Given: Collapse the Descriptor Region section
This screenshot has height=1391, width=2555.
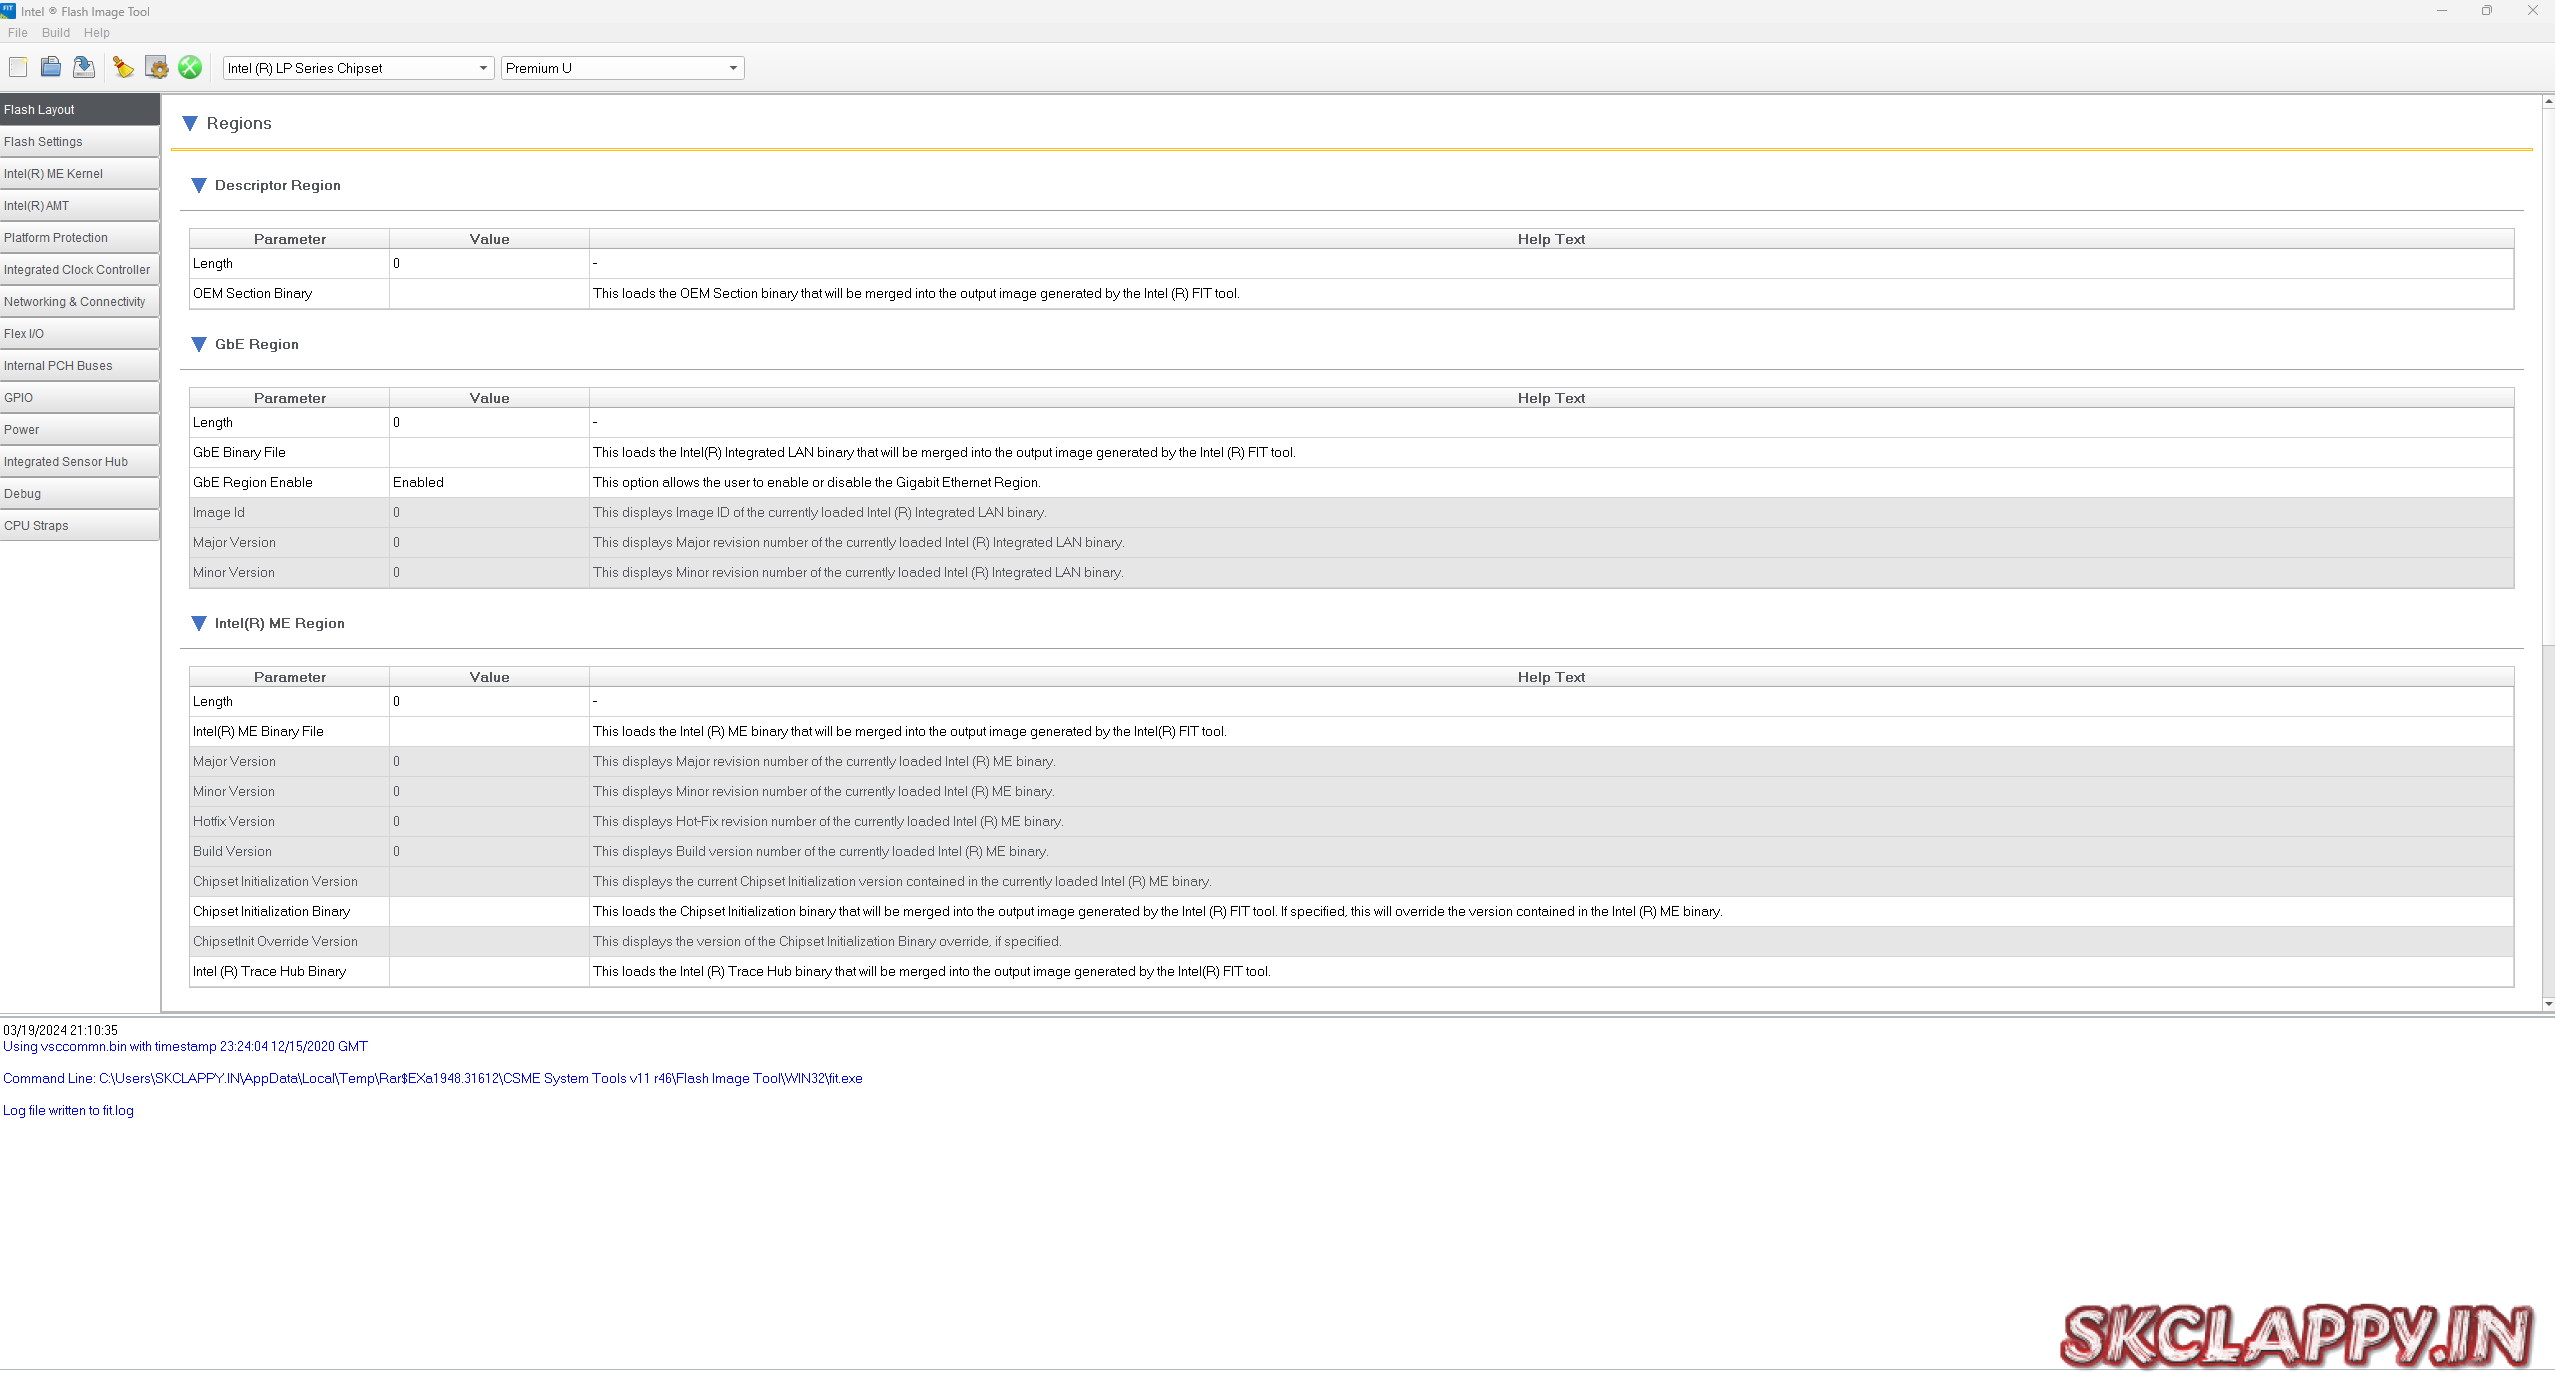Looking at the screenshot, I should 198,185.
